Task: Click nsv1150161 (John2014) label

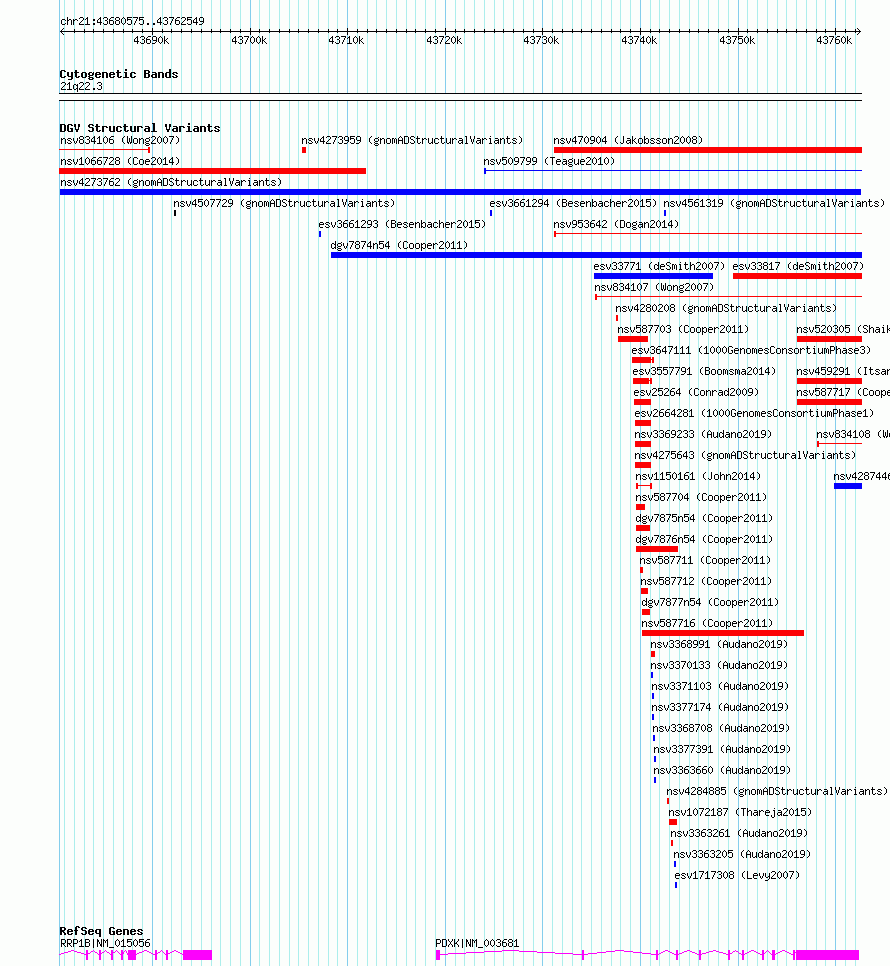Action: pos(698,476)
